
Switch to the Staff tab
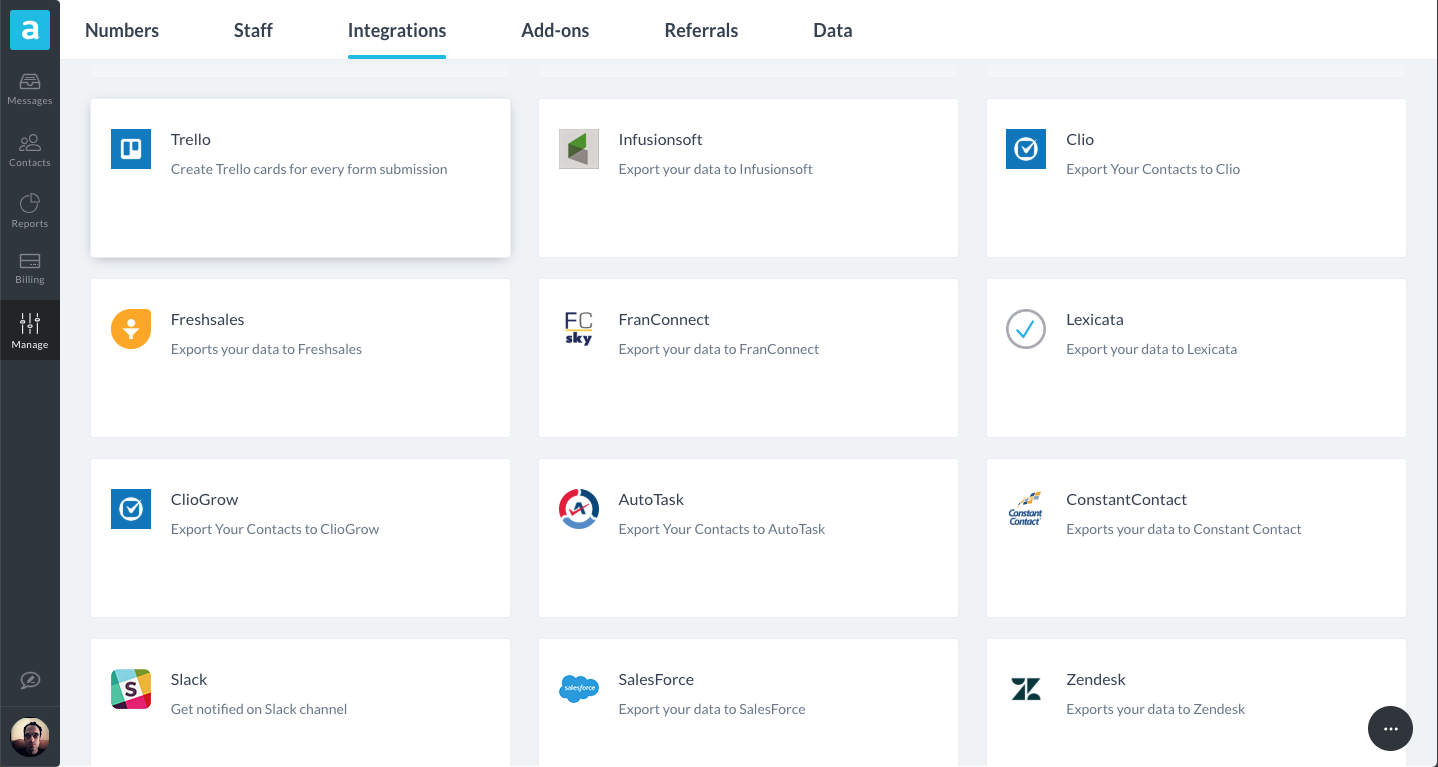pos(253,30)
